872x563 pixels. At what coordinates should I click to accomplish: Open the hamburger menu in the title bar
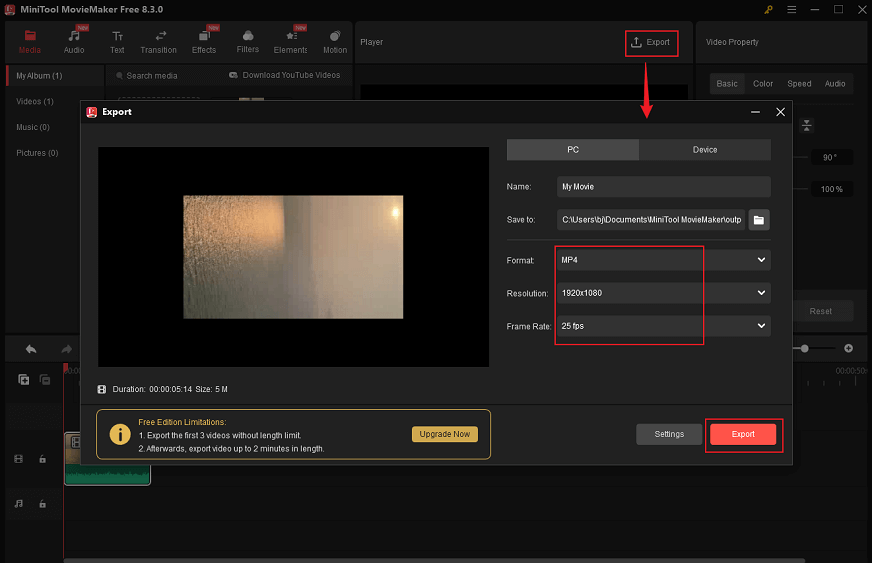click(x=791, y=9)
